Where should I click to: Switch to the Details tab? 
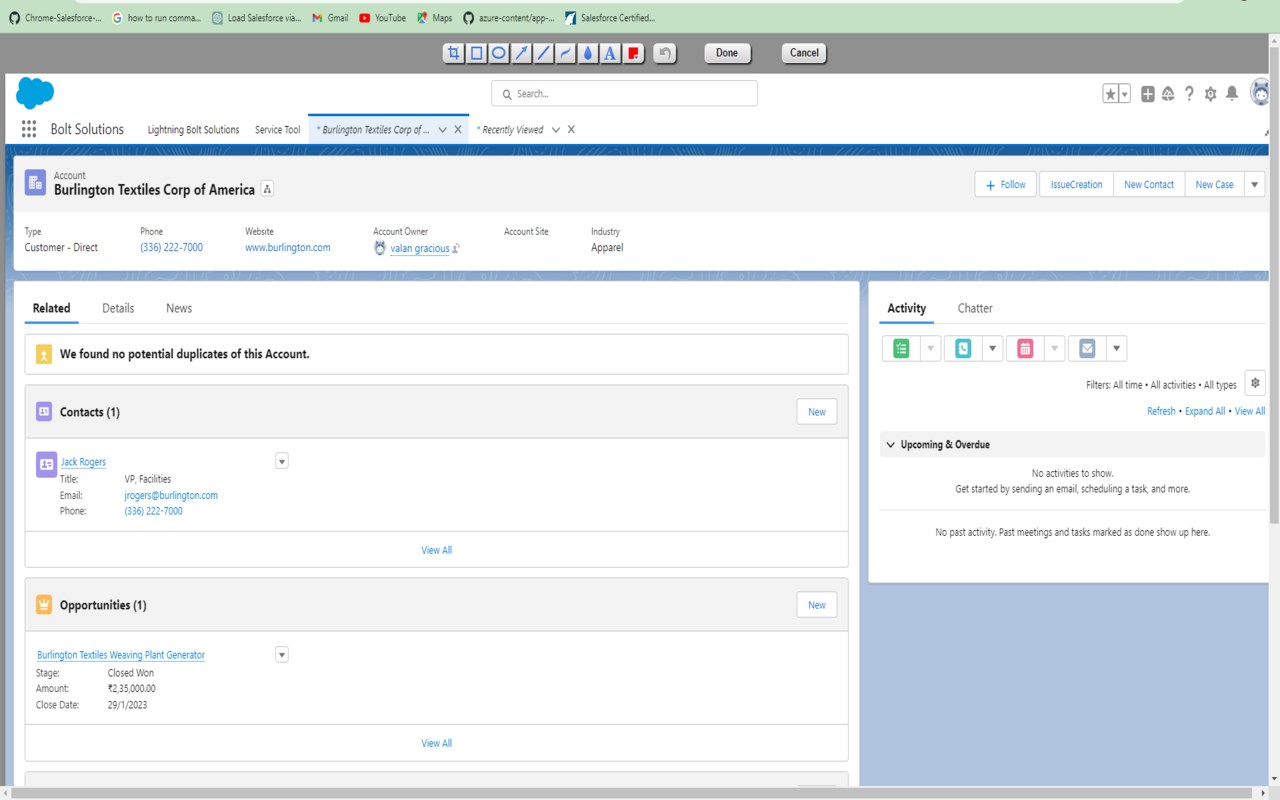pyautogui.click(x=118, y=308)
